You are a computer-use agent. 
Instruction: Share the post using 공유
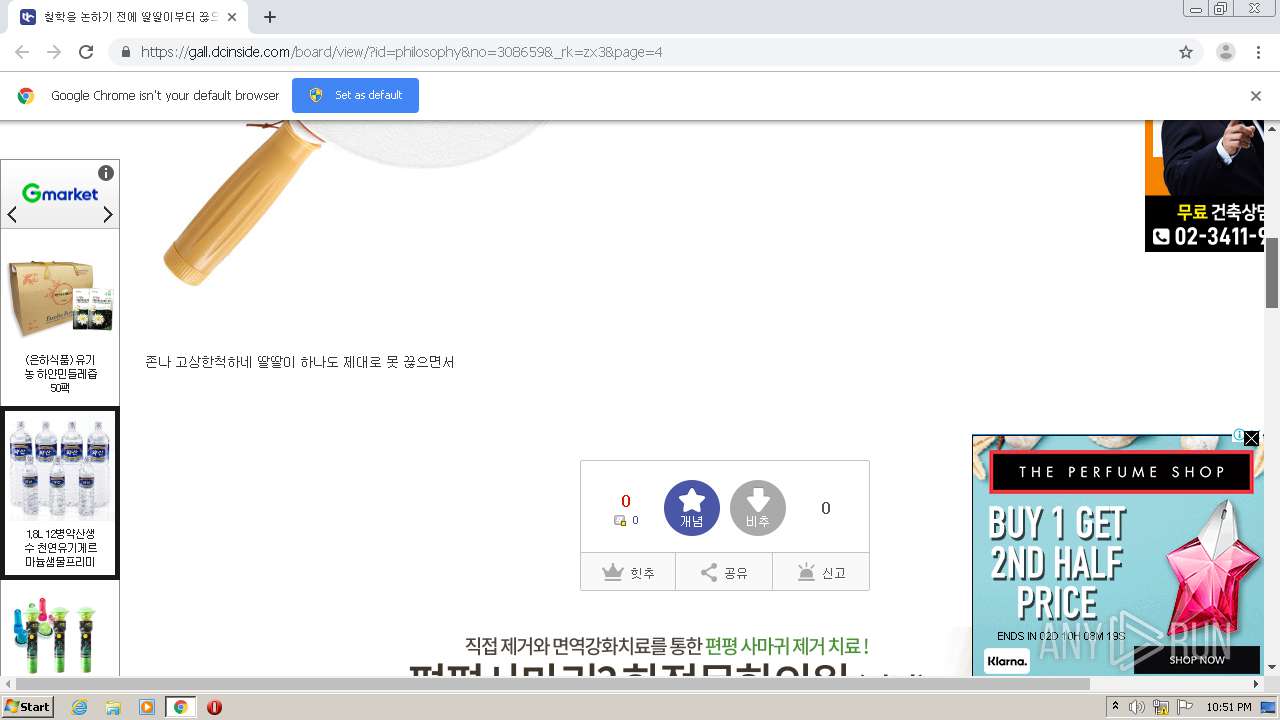pyautogui.click(x=724, y=572)
